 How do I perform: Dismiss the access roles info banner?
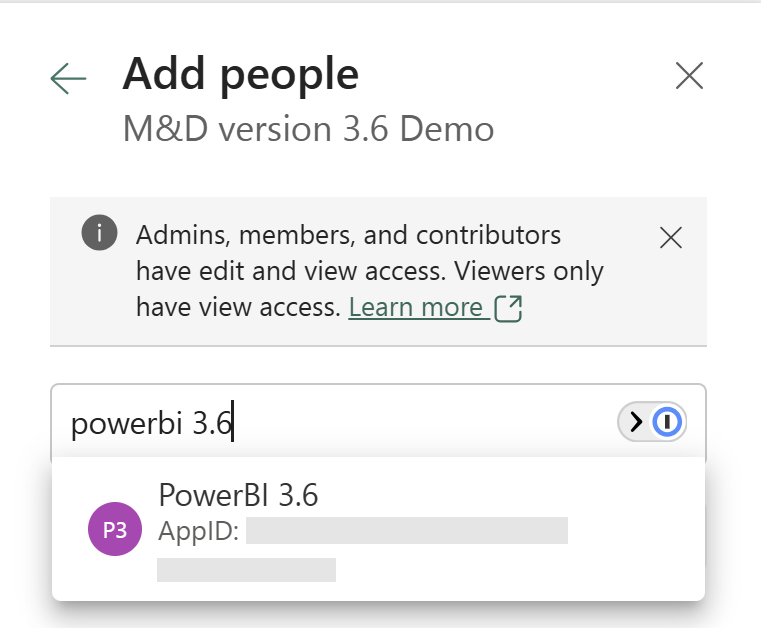click(x=671, y=238)
